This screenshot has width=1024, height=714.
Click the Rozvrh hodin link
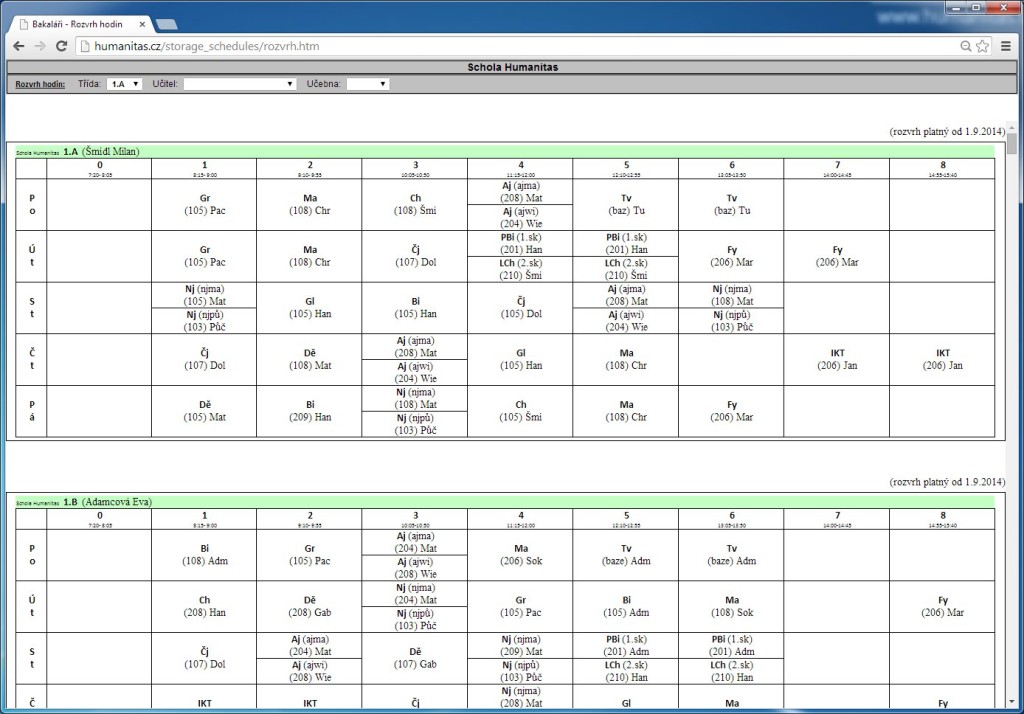(41, 85)
